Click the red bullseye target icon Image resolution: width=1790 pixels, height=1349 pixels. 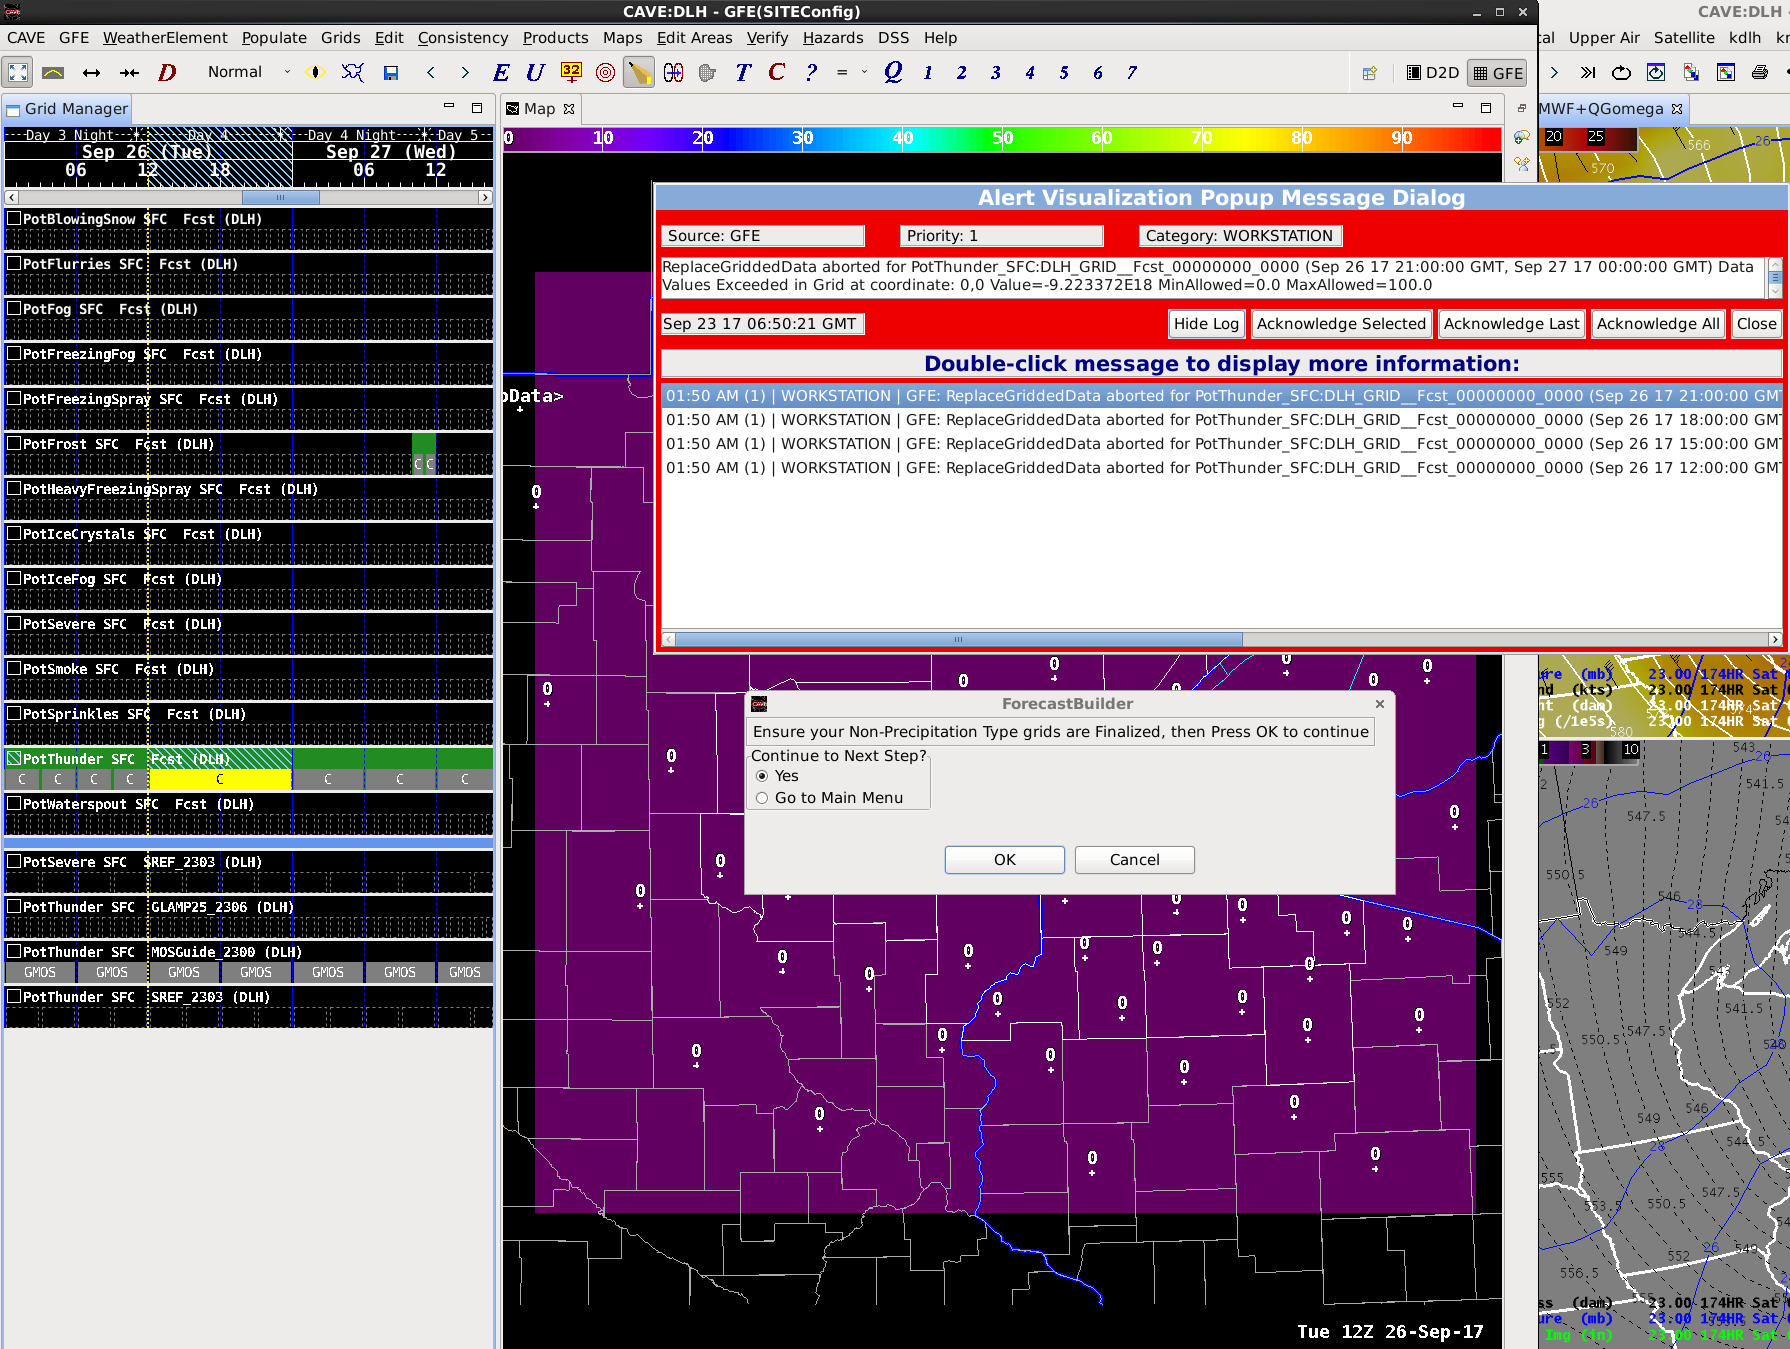(x=605, y=73)
